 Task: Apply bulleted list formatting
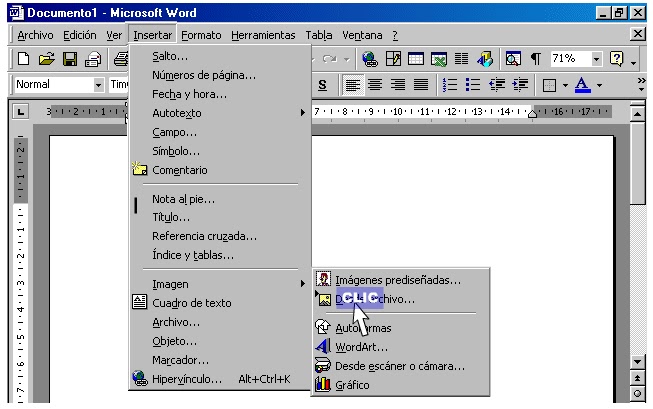[473, 85]
